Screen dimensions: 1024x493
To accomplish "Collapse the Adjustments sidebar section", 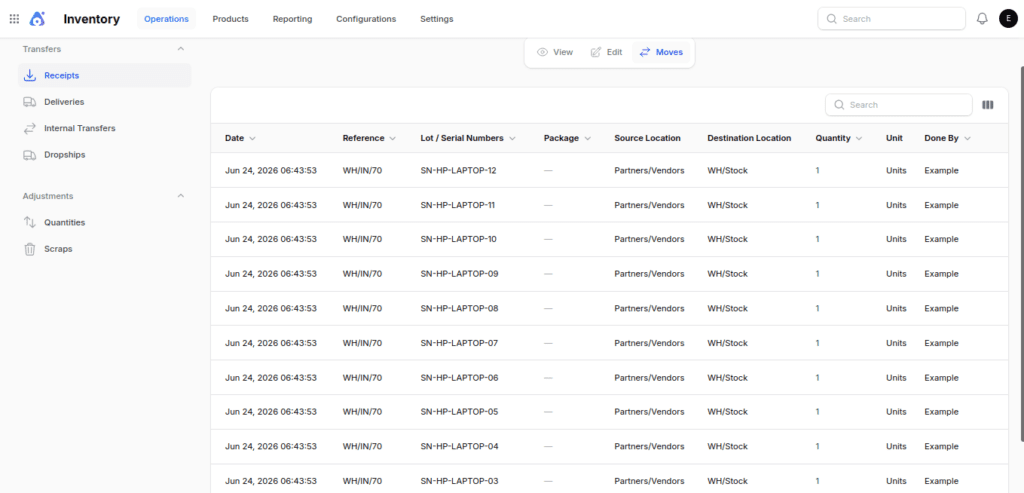I will tap(181, 196).
